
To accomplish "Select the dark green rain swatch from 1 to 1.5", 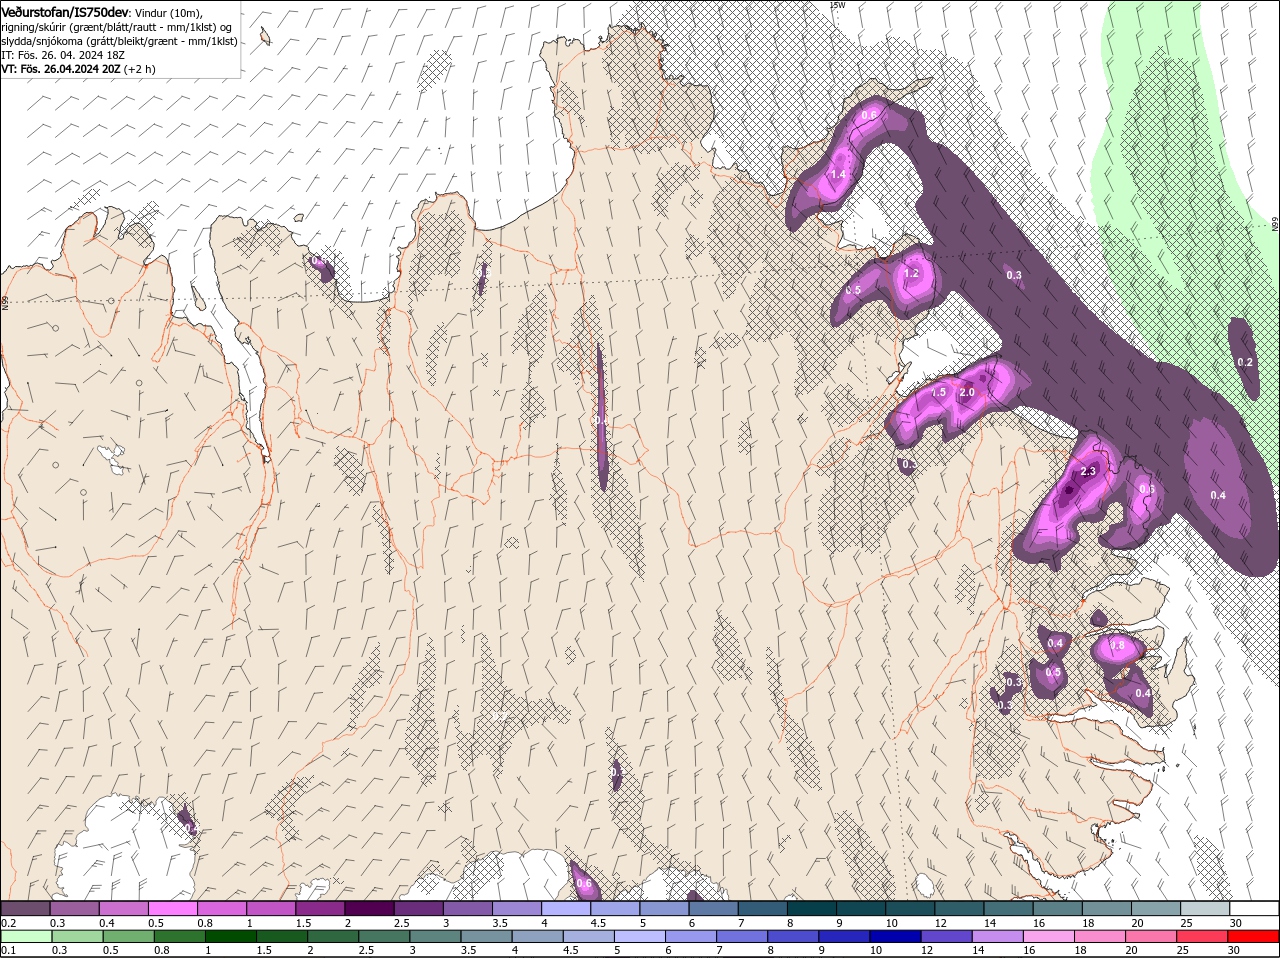I will pos(232,937).
